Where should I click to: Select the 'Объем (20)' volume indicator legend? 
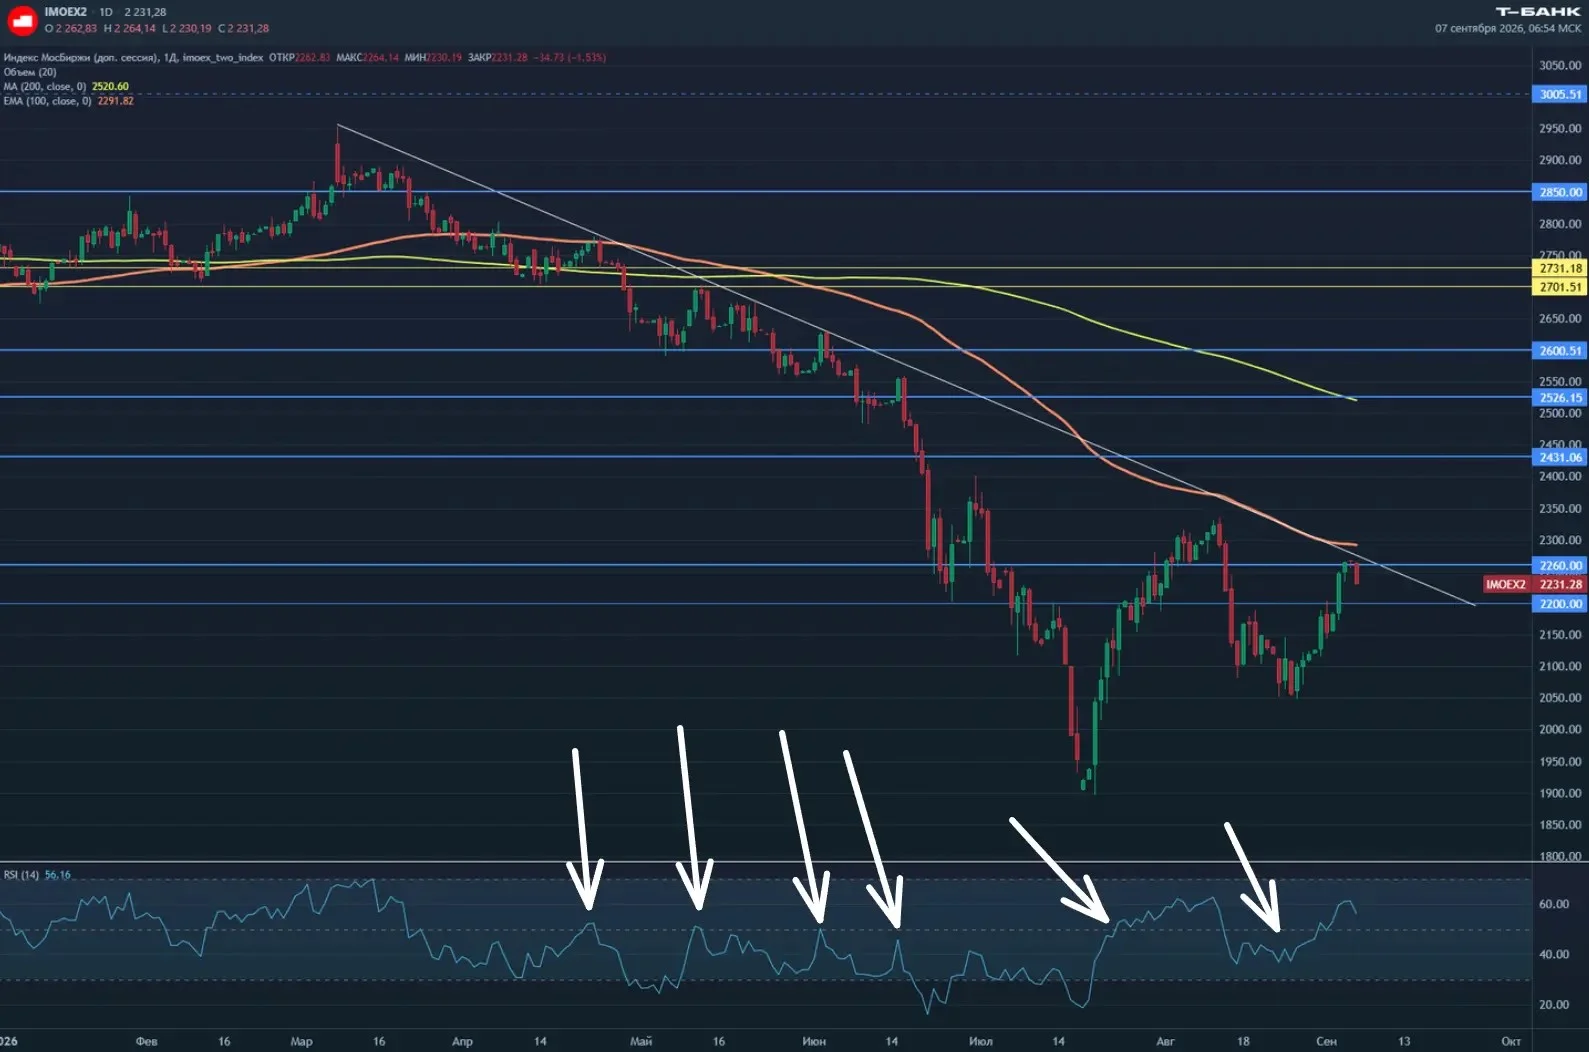click(x=30, y=72)
